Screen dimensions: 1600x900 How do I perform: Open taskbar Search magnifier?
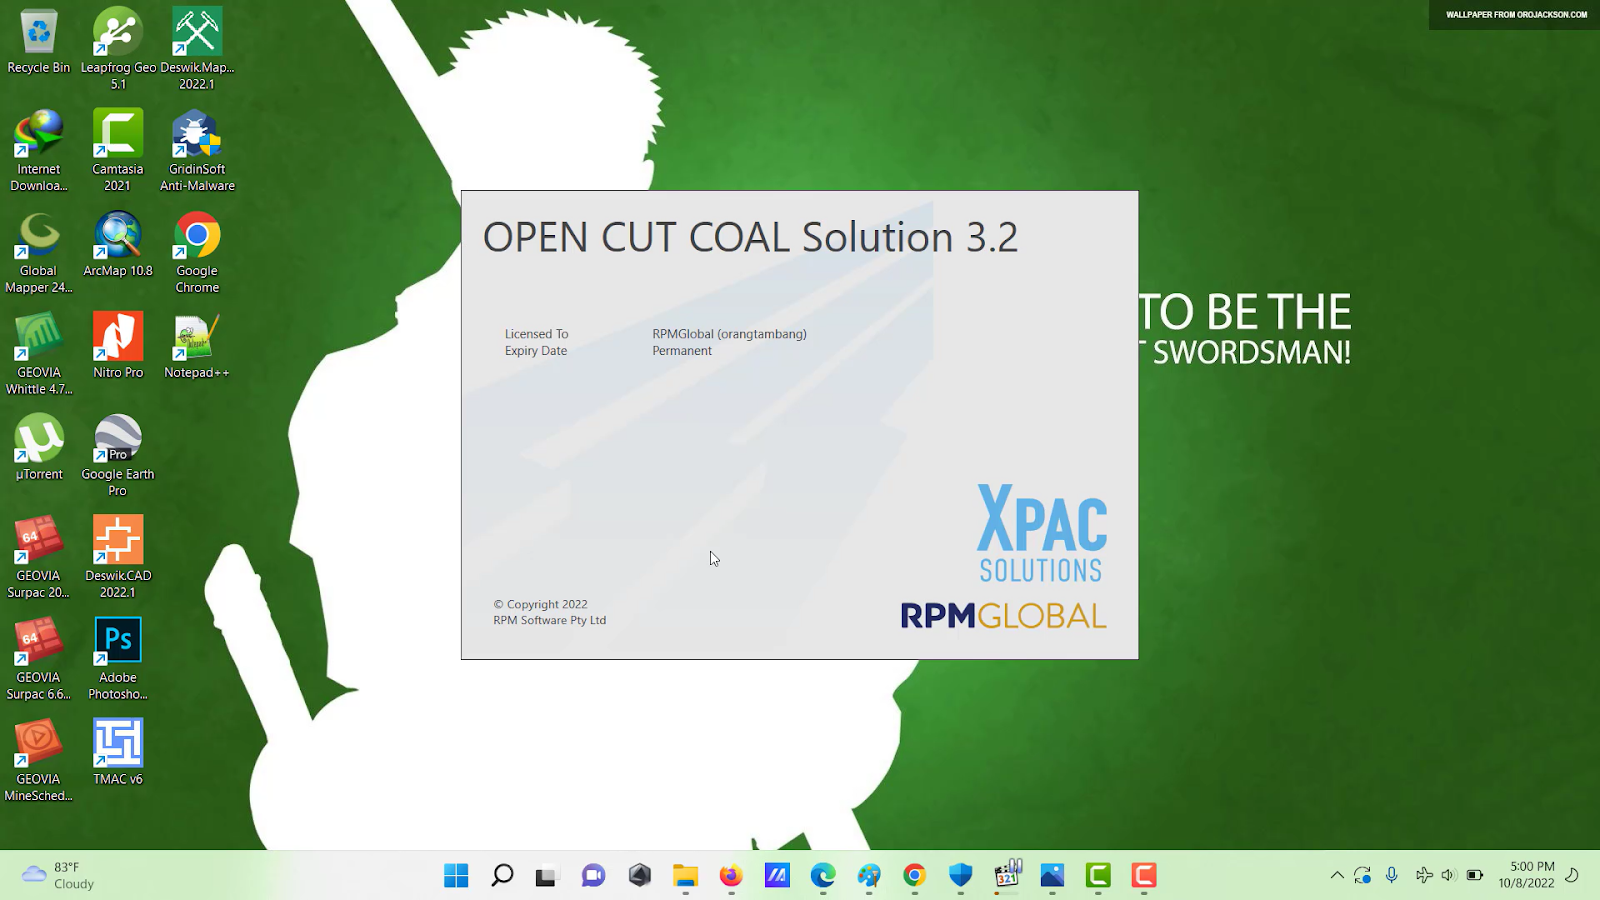click(x=502, y=876)
